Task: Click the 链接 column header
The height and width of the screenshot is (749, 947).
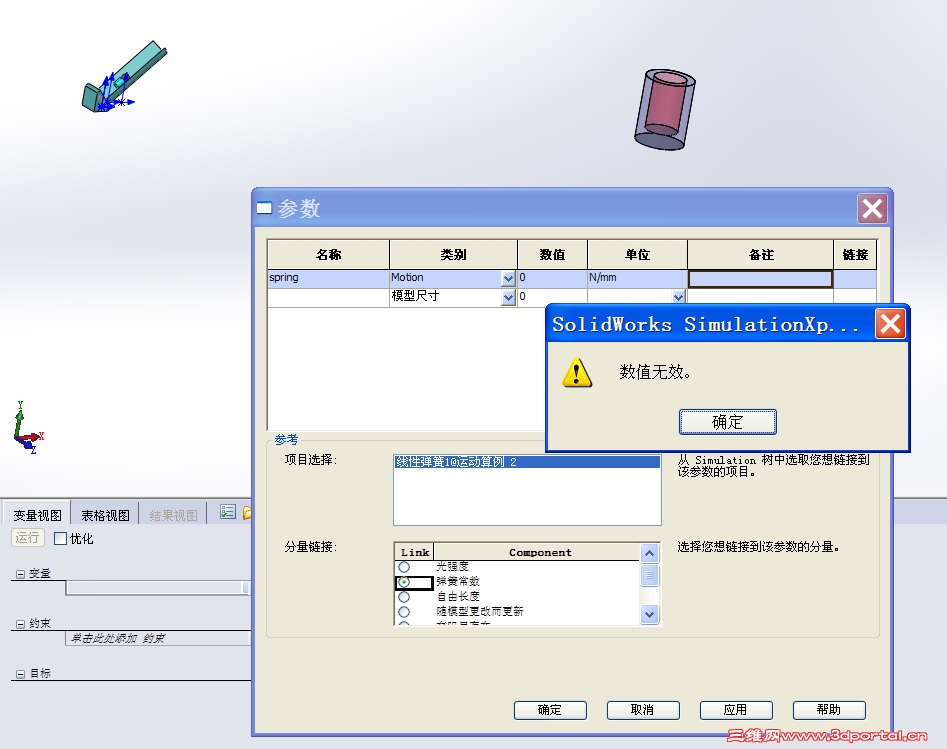Action: [855, 255]
